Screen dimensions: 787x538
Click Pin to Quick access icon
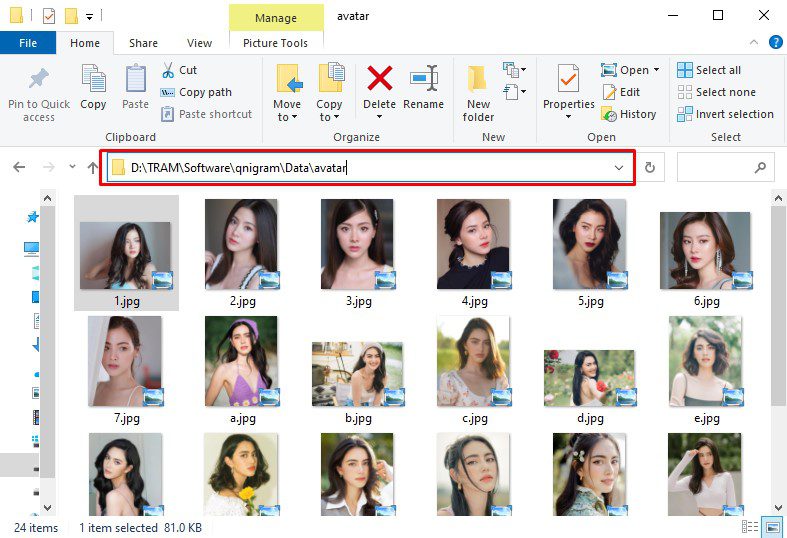click(39, 79)
